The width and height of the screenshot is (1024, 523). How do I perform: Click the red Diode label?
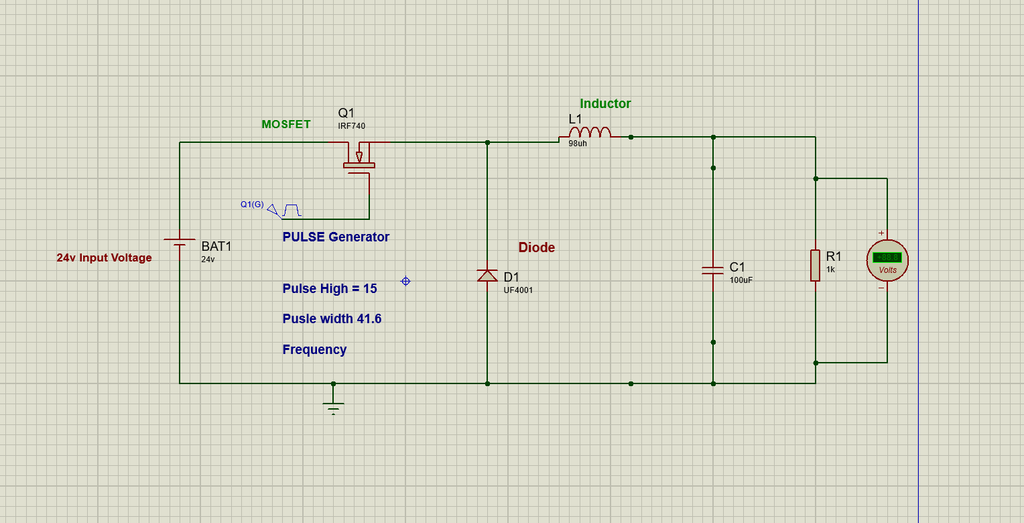(536, 247)
